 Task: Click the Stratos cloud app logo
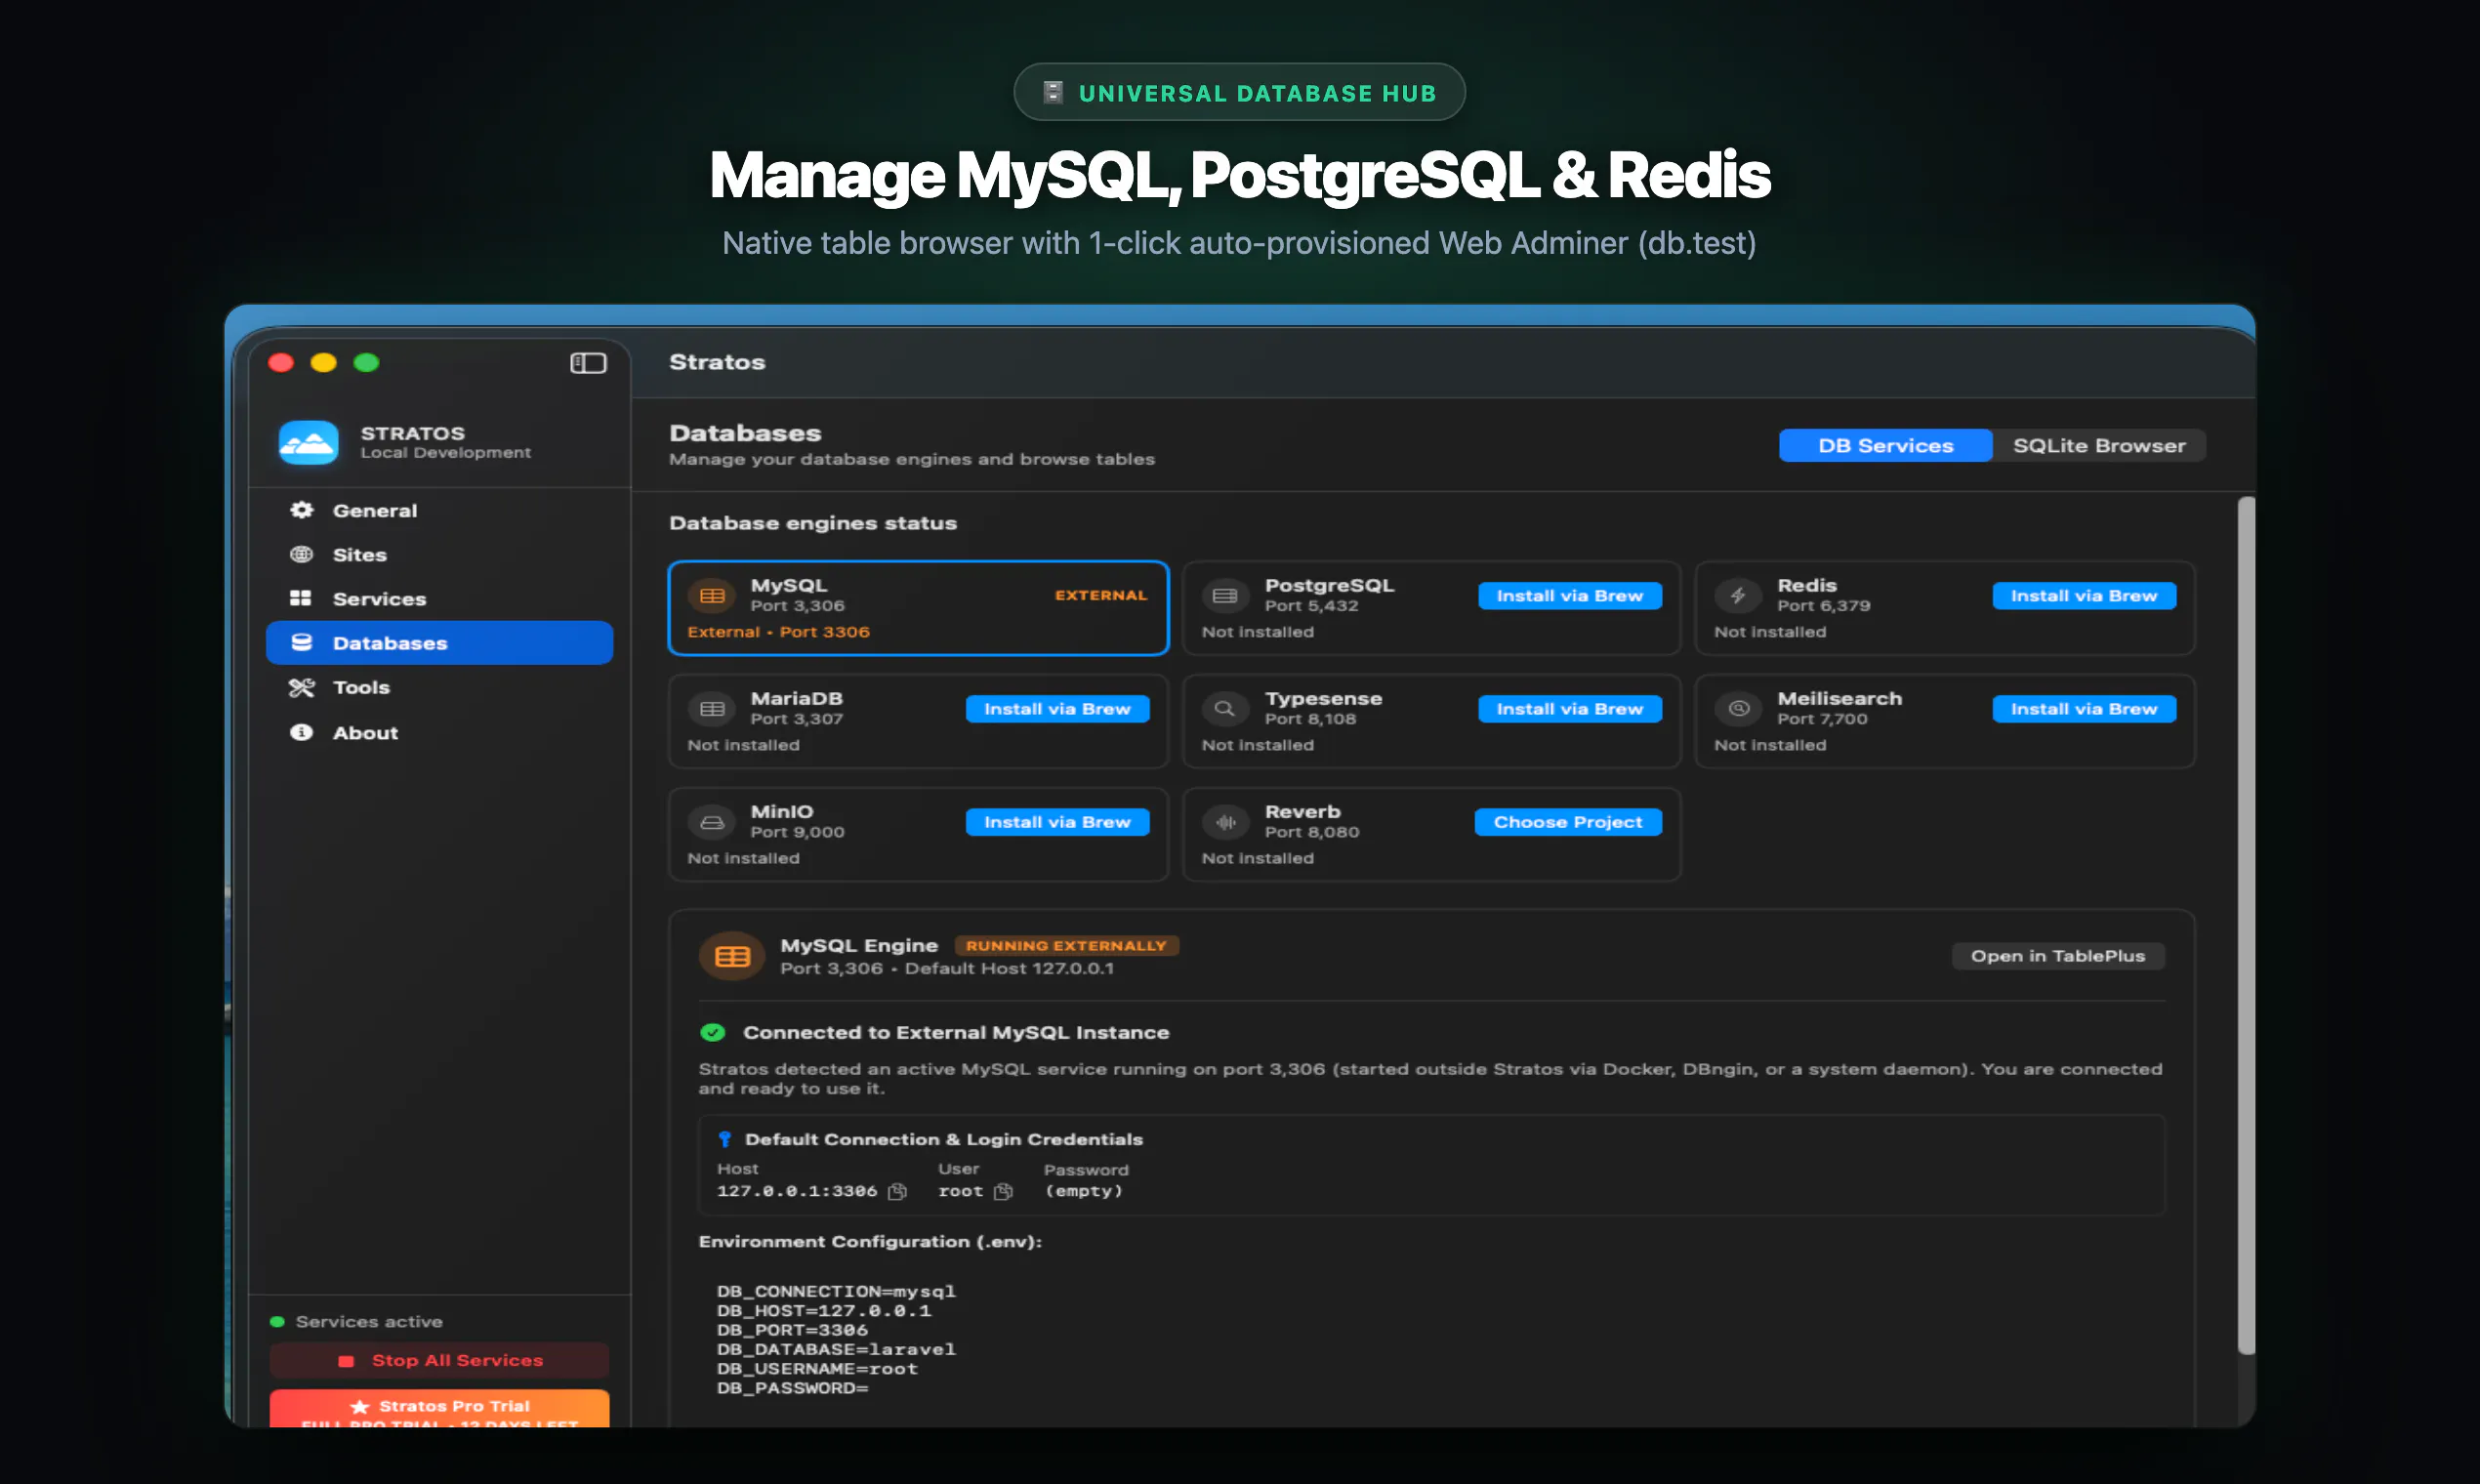pyautogui.click(x=308, y=442)
